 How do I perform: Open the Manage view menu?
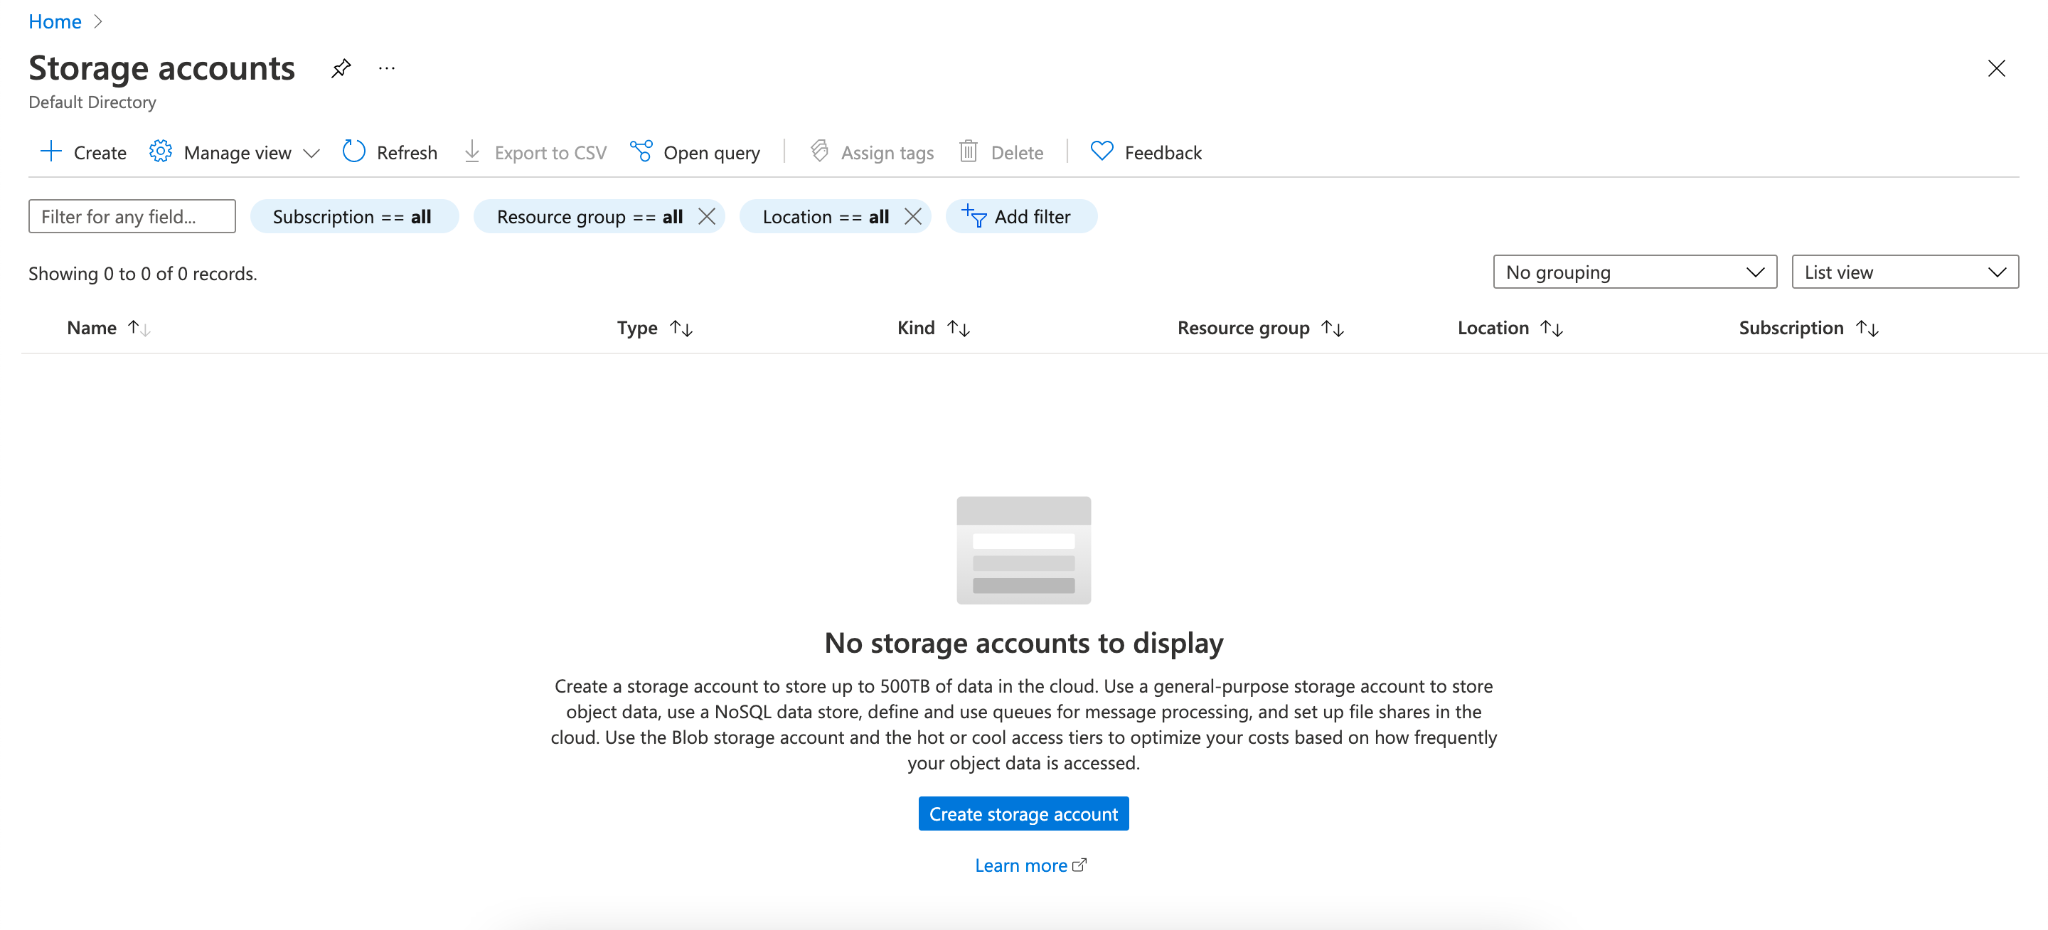click(x=238, y=153)
